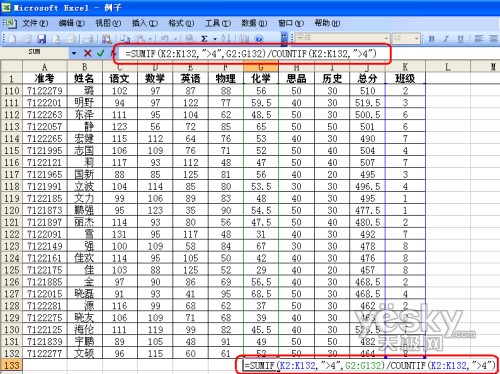The image size is (500, 374).
Task: Click name cell 立波
Action: [85, 186]
